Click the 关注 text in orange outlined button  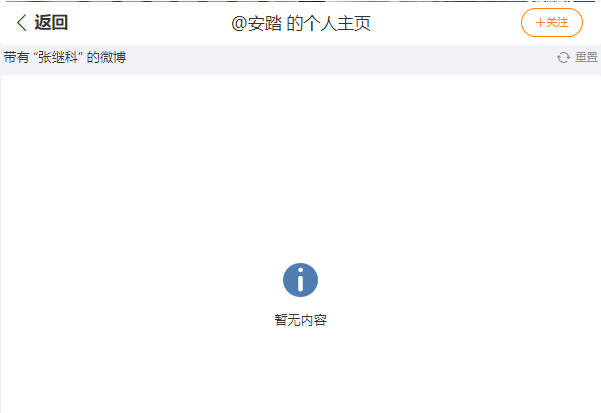(x=557, y=23)
